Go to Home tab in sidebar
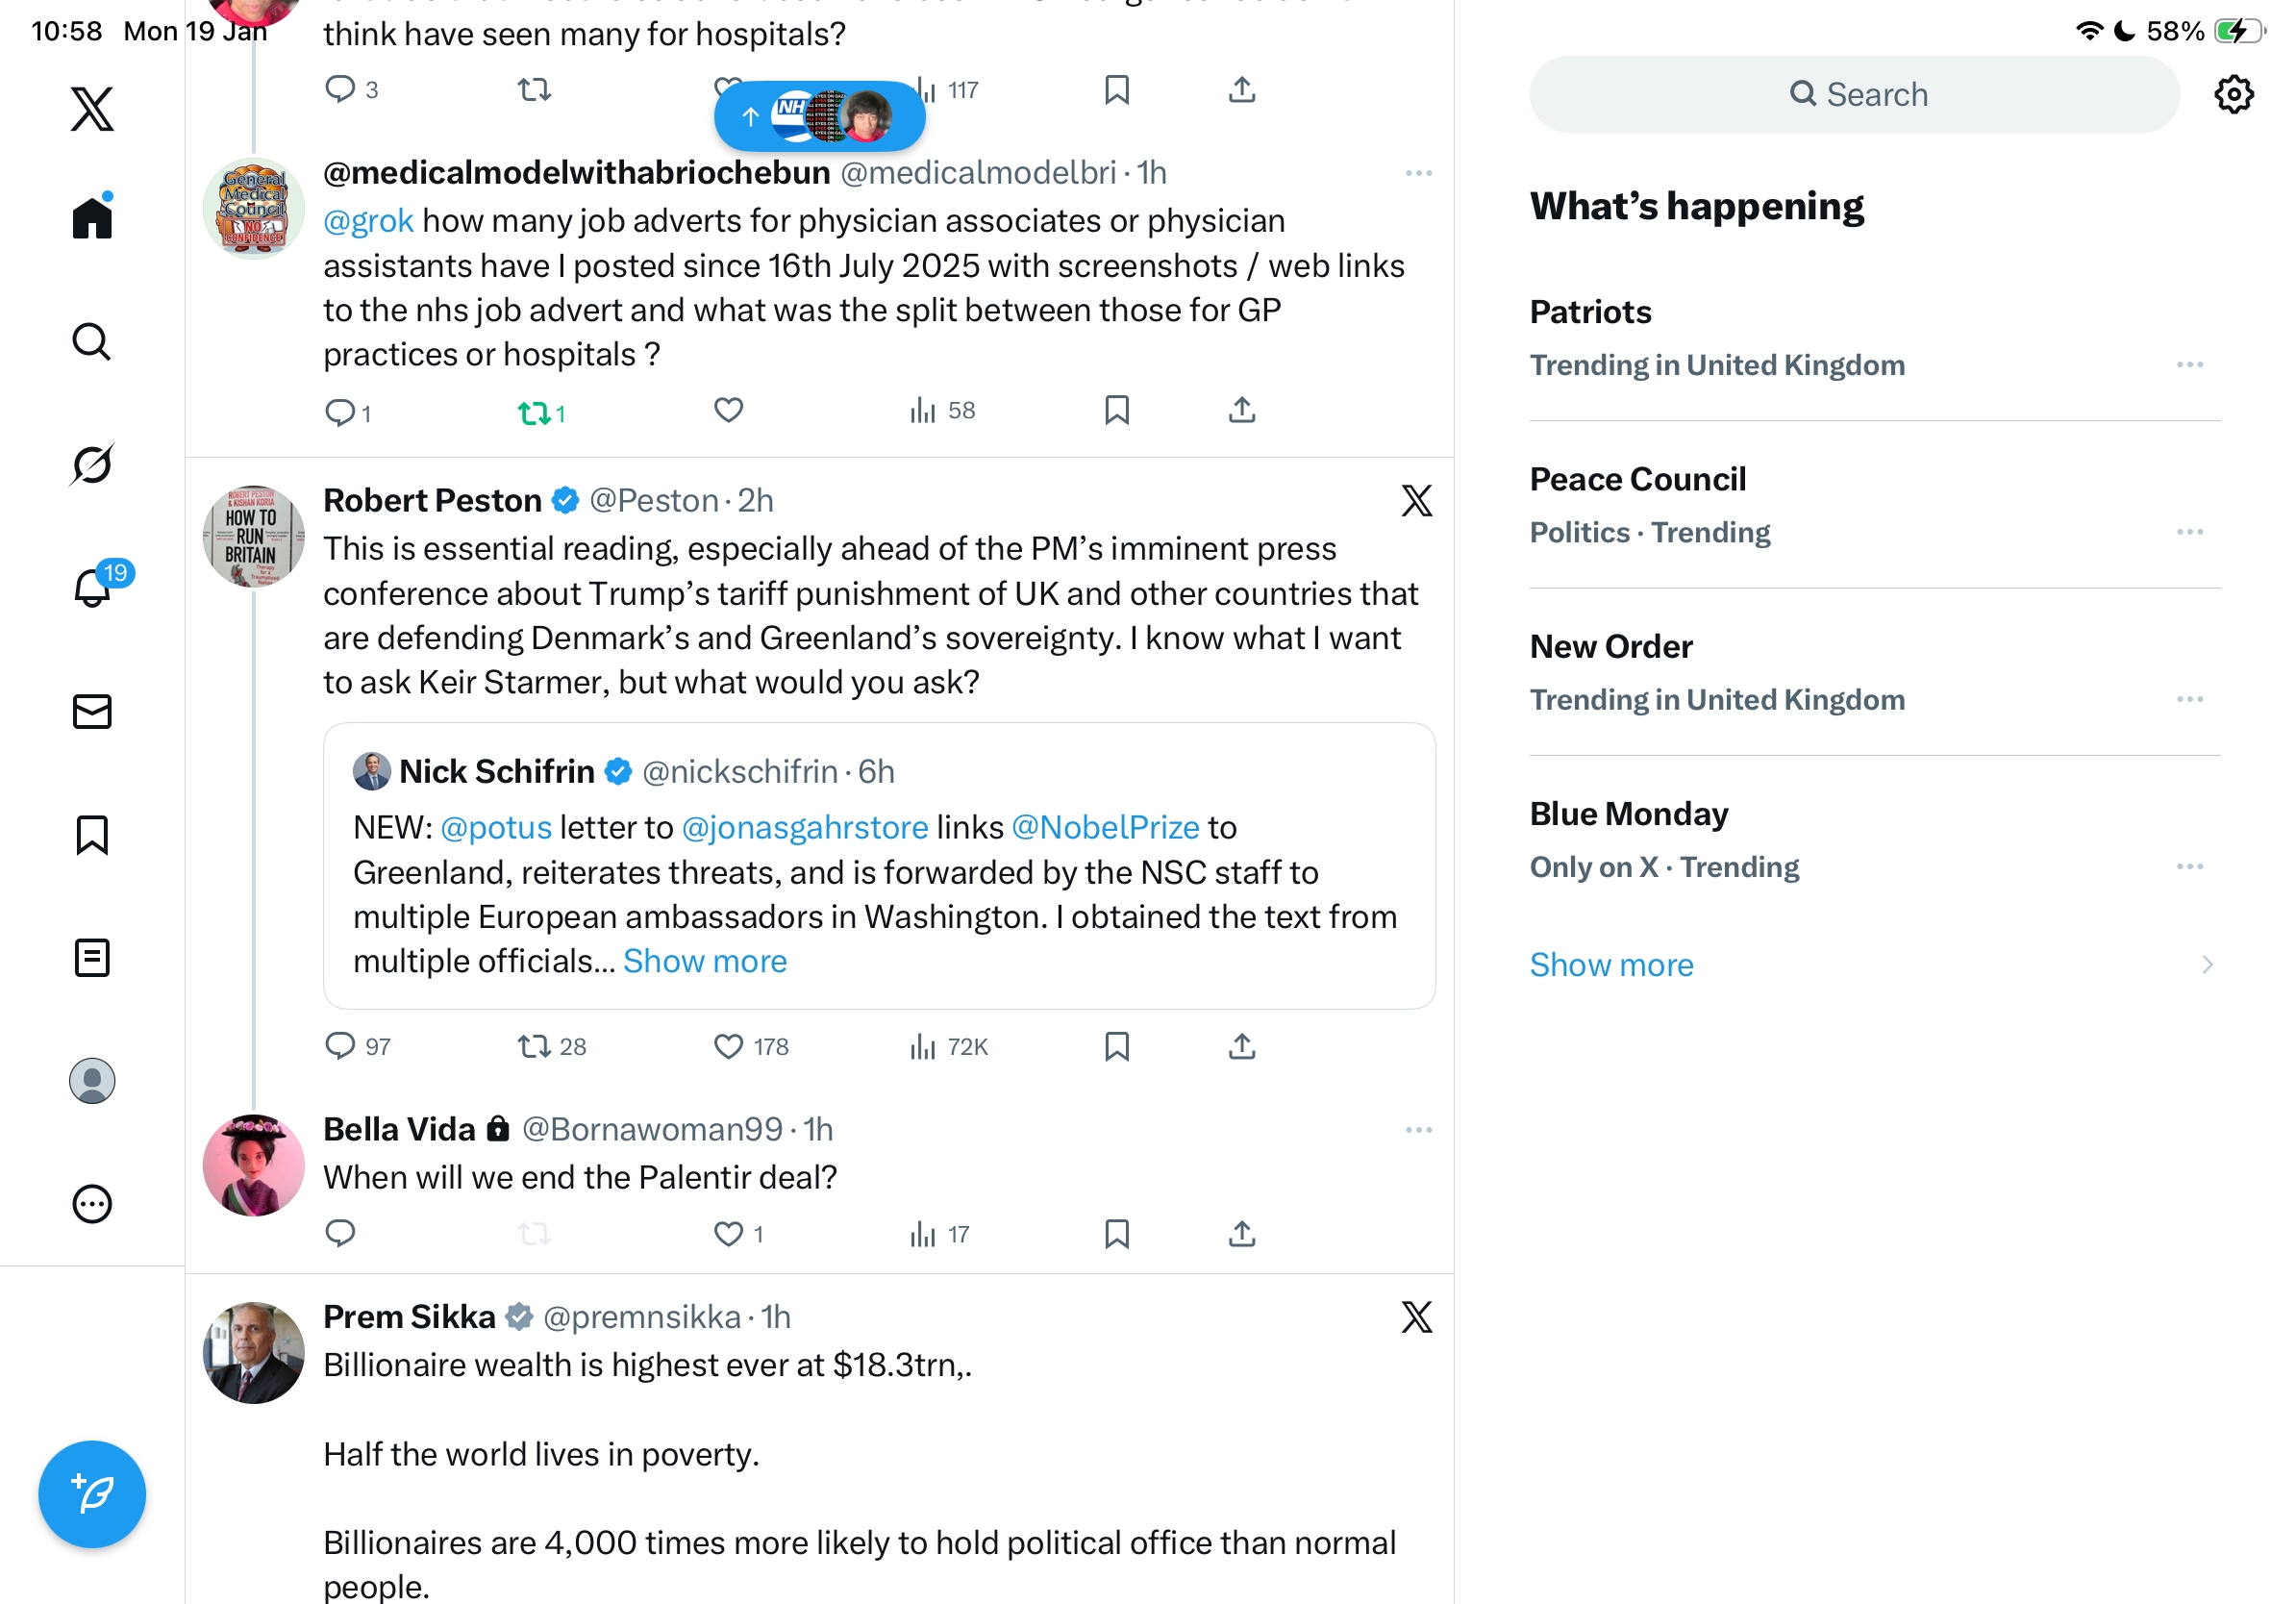The width and height of the screenshot is (2296, 1604). pyautogui.click(x=92, y=218)
